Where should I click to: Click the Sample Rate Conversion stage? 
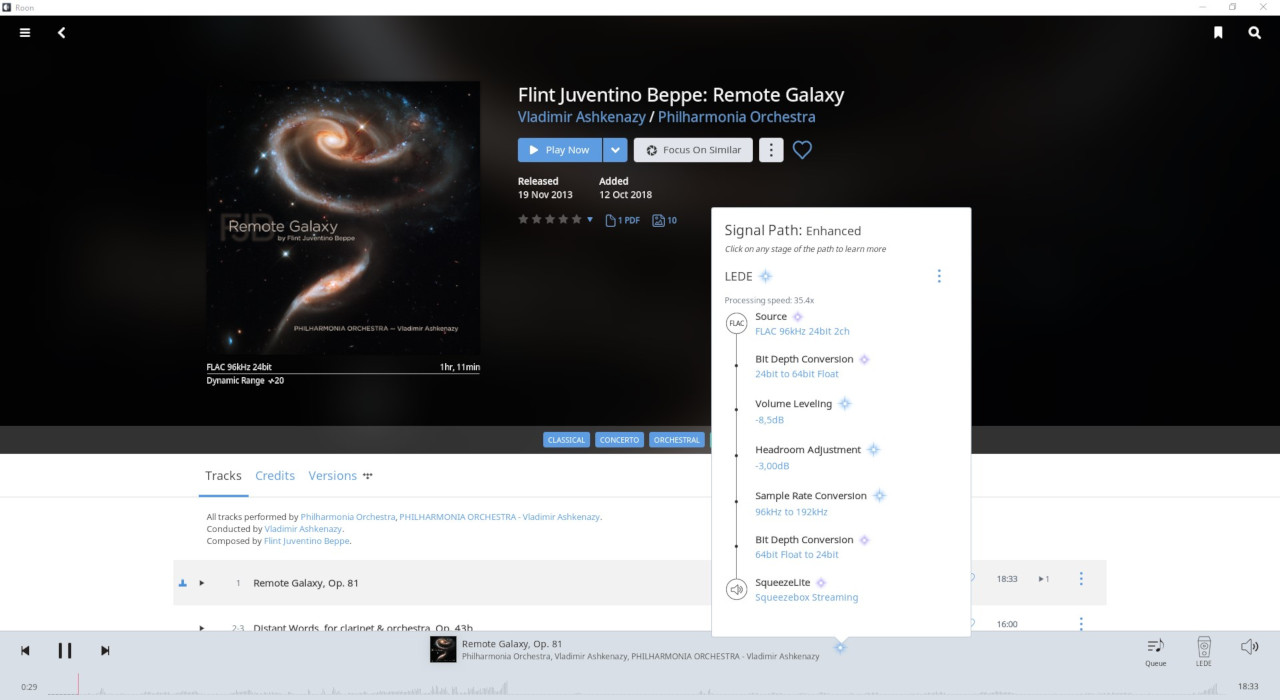tap(812, 496)
